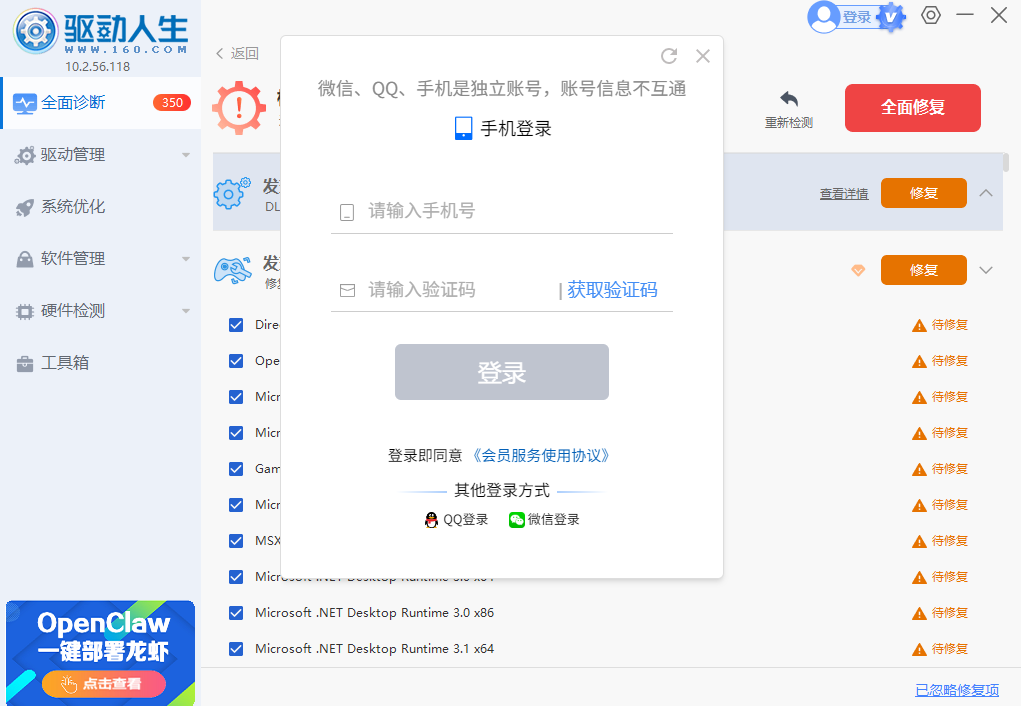Click the 登录 text in the title bar
This screenshot has height=706, width=1021.
(857, 17)
